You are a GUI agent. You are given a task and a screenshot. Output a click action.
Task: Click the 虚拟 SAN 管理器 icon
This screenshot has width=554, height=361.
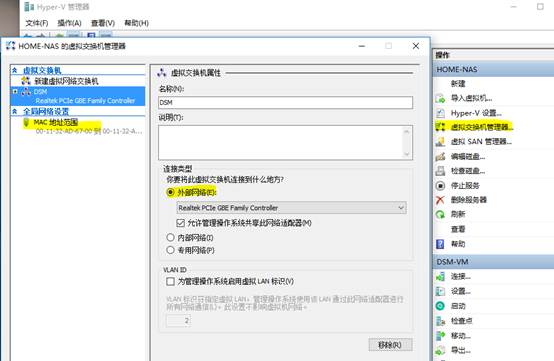pos(440,142)
